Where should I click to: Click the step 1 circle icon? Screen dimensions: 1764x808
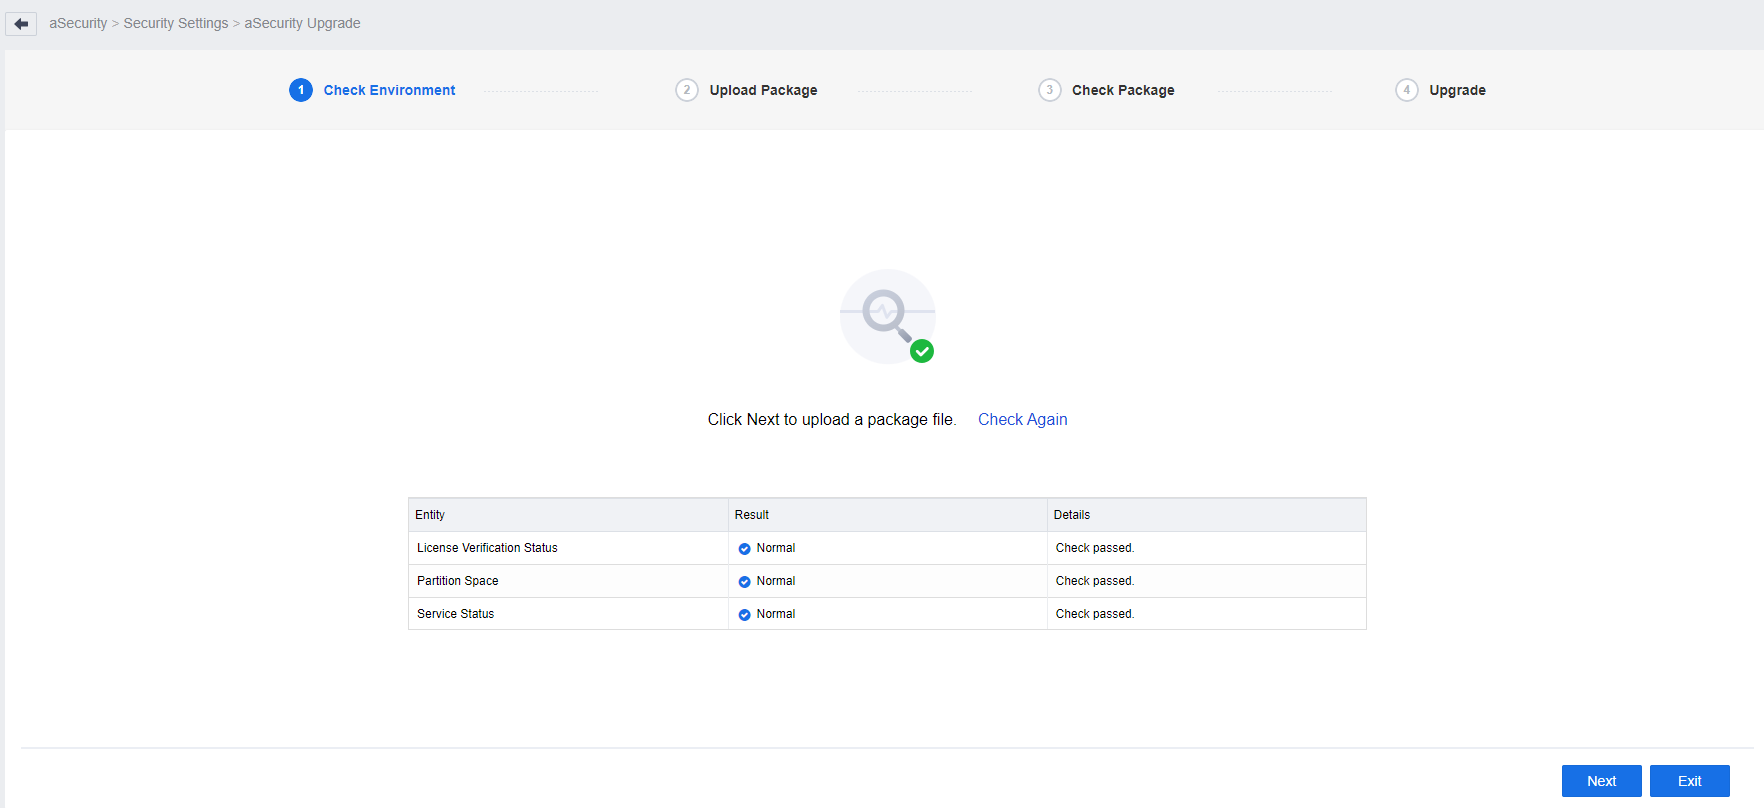click(301, 90)
